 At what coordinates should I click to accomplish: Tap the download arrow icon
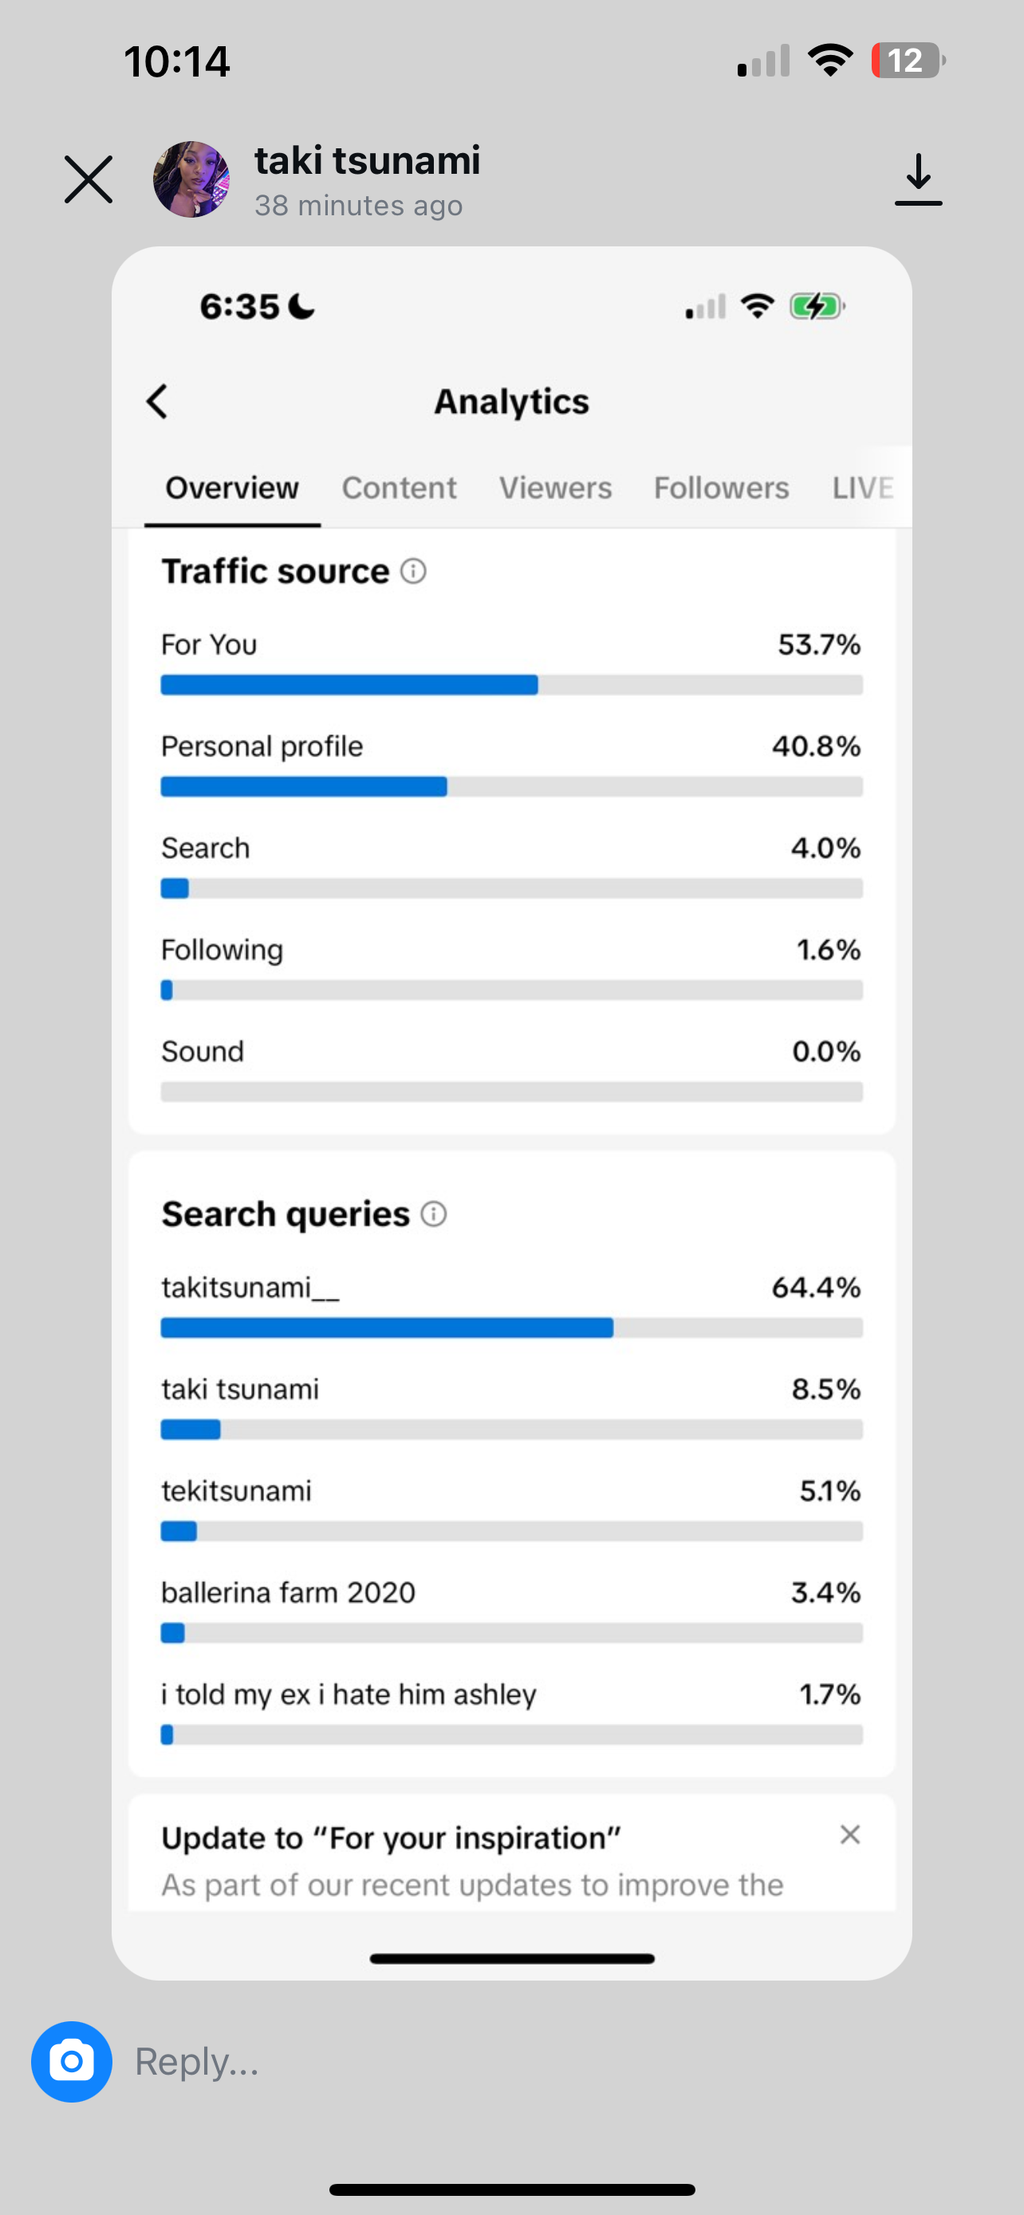[918, 179]
